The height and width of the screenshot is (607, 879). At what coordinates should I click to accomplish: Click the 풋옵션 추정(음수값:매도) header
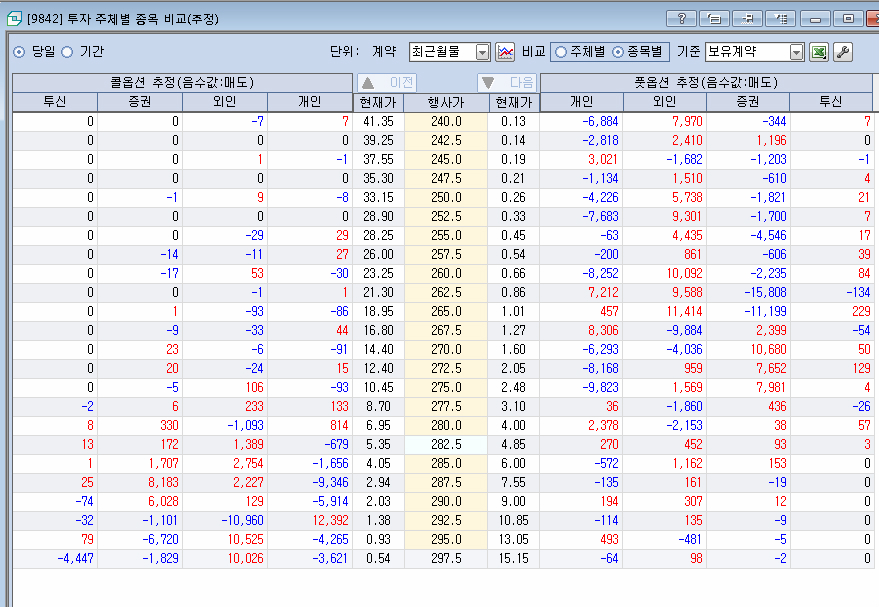[x=706, y=83]
